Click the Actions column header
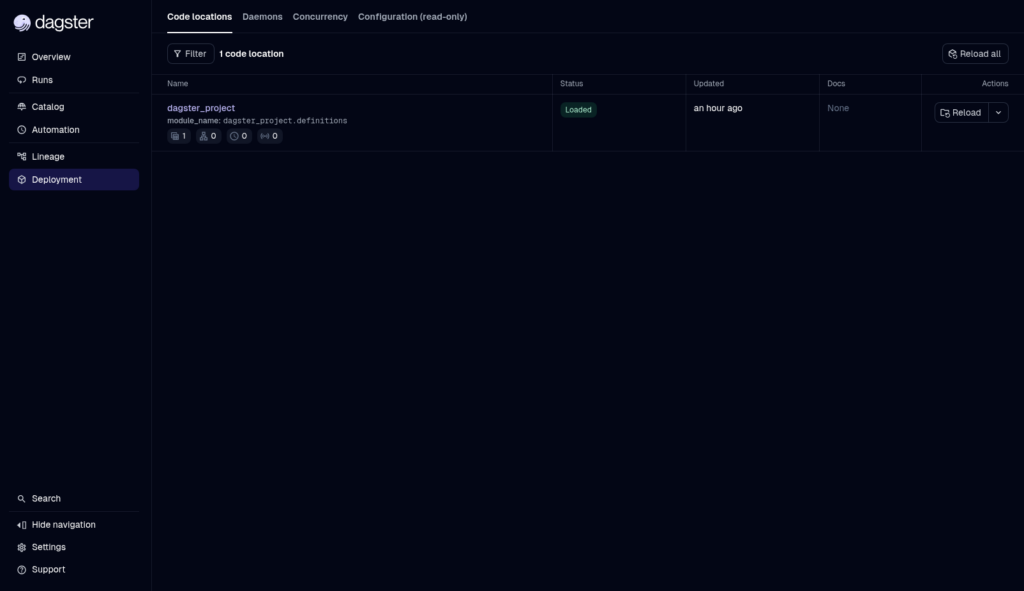The width and height of the screenshot is (1024, 591). pos(995,84)
